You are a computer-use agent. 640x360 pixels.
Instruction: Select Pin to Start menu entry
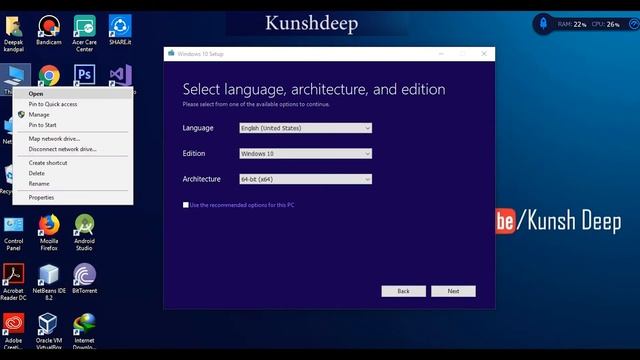click(x=73, y=125)
